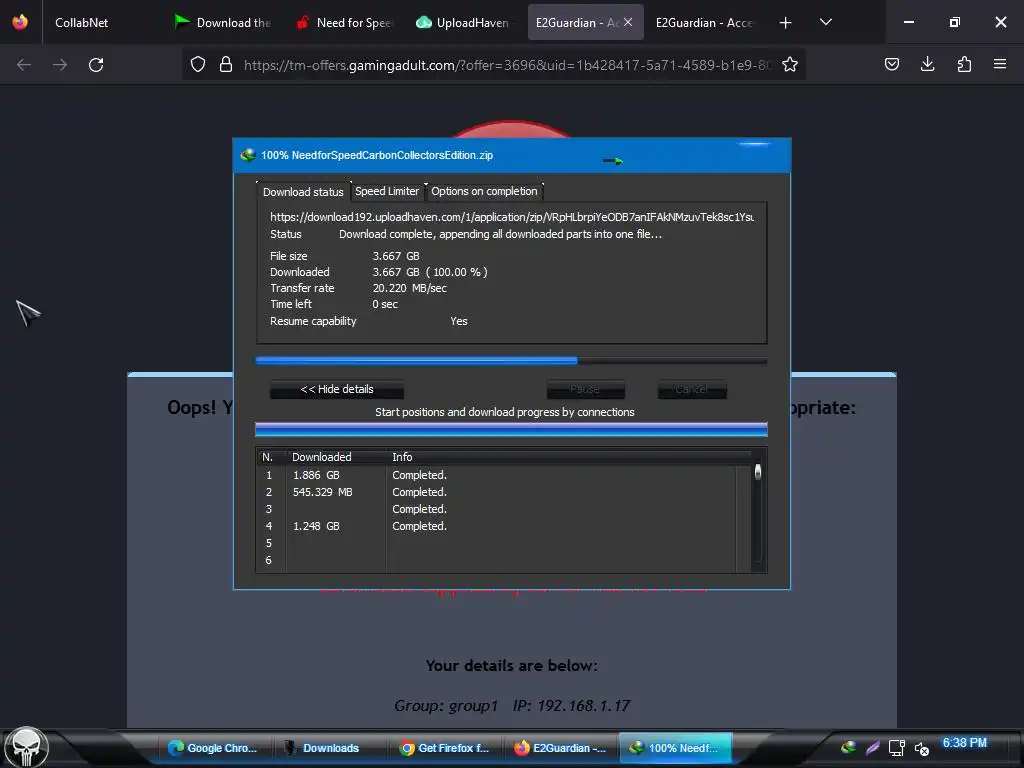This screenshot has height=768, width=1024.
Task: Click the 3.667 GB file size value
Action: tap(396, 256)
